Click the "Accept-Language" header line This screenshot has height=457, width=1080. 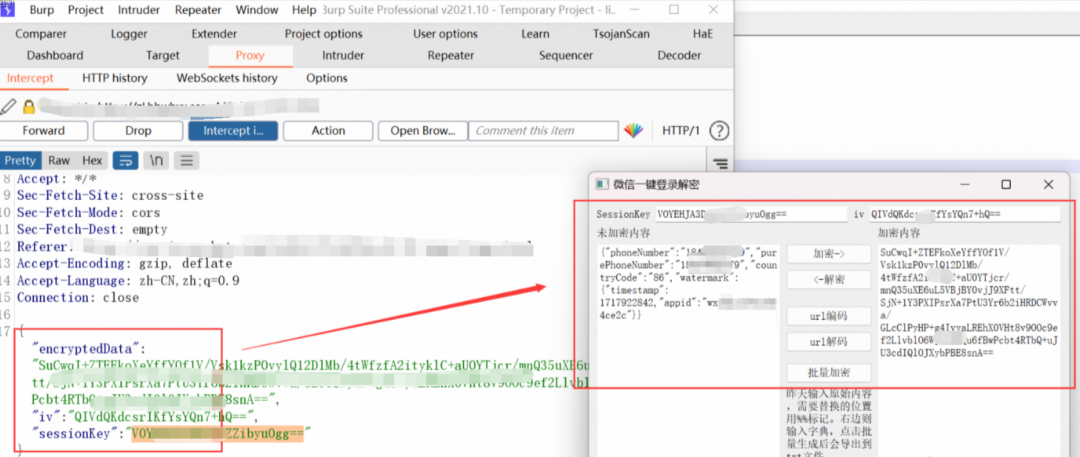click(128, 281)
